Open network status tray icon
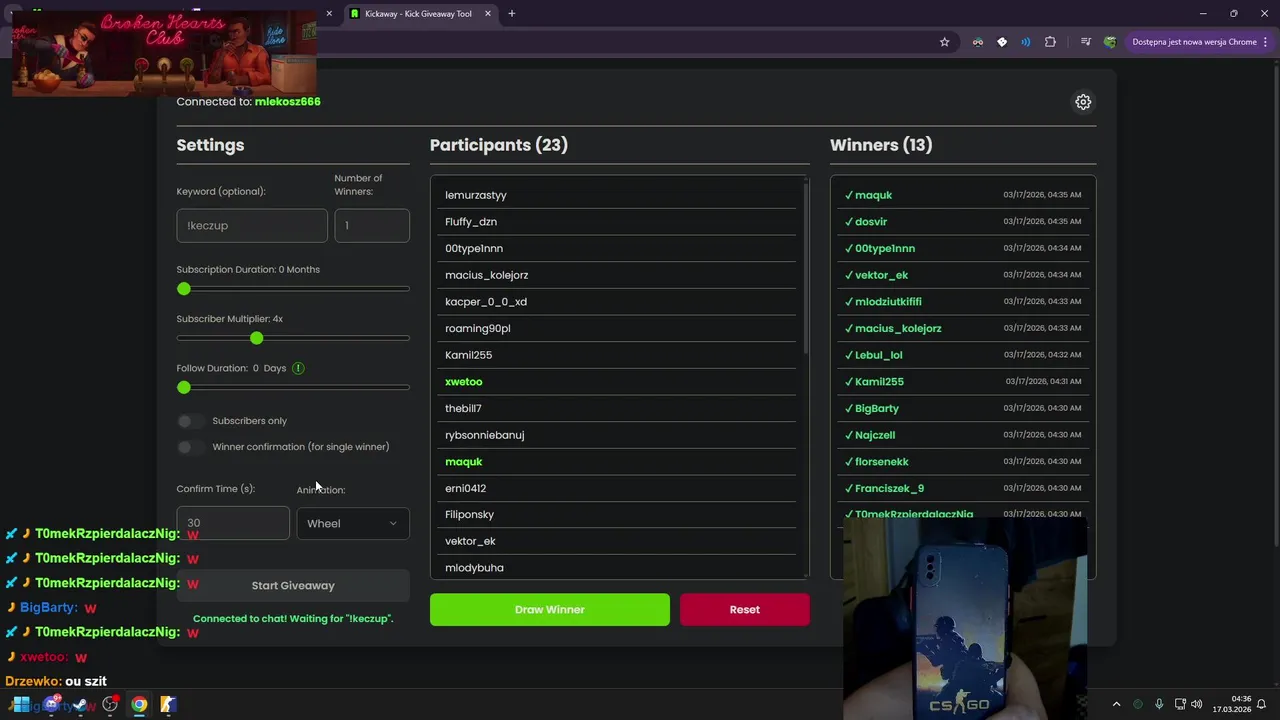This screenshot has height=720, width=1280. pos(1180,704)
